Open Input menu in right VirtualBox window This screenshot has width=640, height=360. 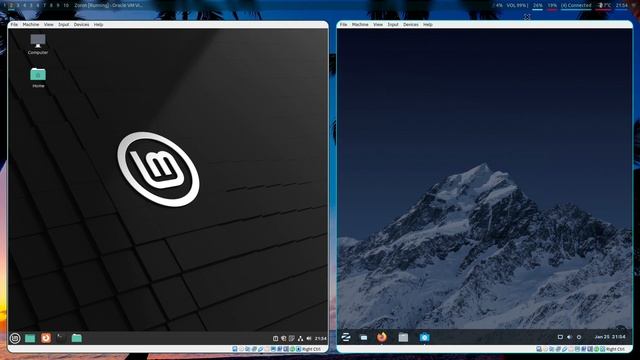click(x=393, y=24)
